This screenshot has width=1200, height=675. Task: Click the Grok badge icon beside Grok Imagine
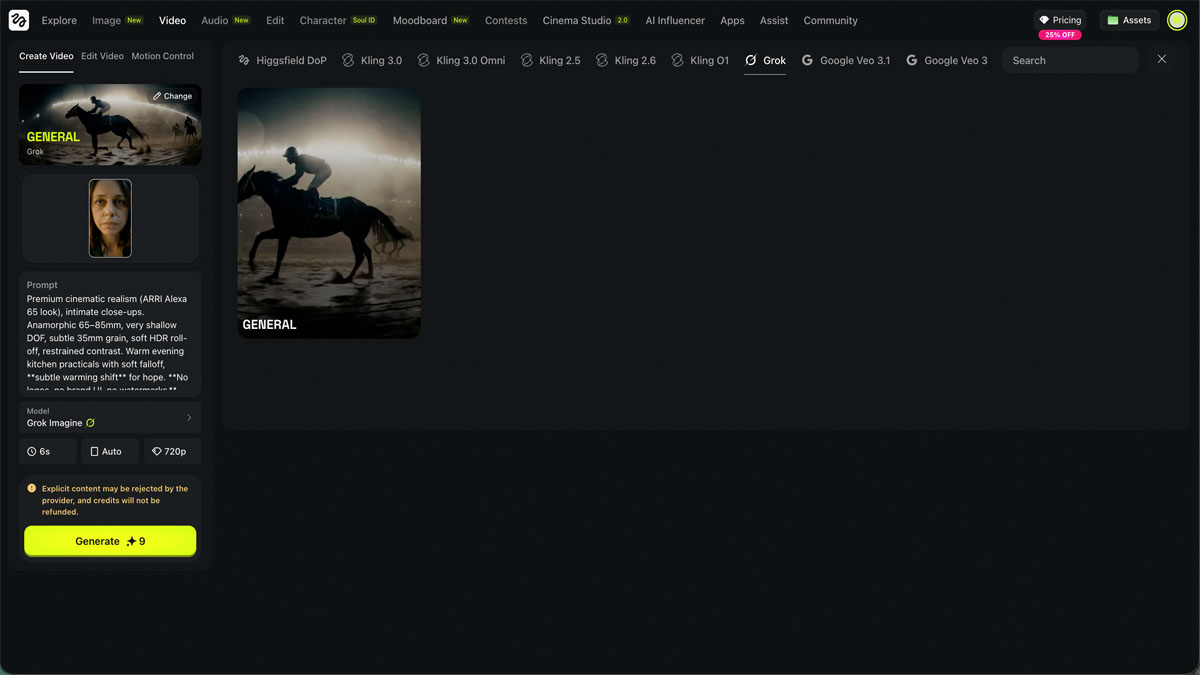coord(90,423)
